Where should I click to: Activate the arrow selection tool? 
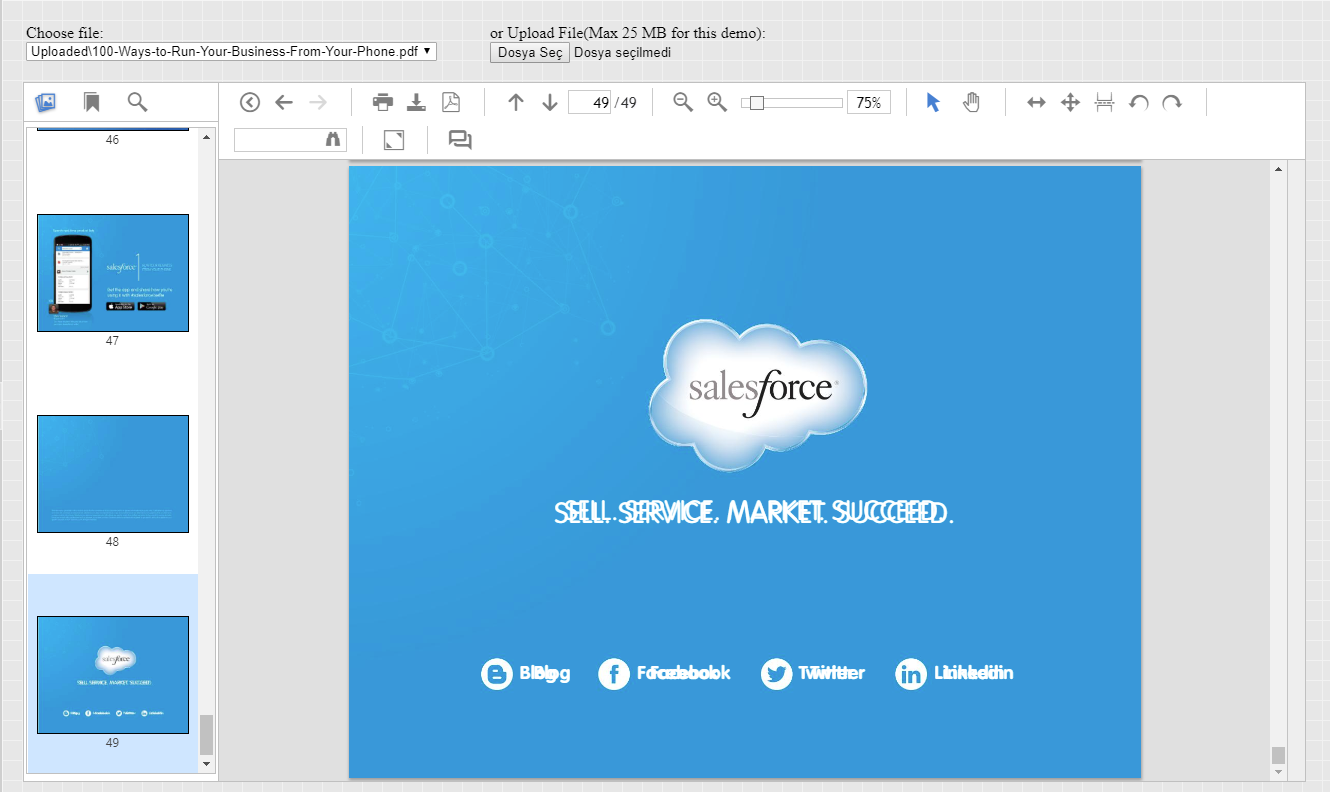click(x=933, y=102)
